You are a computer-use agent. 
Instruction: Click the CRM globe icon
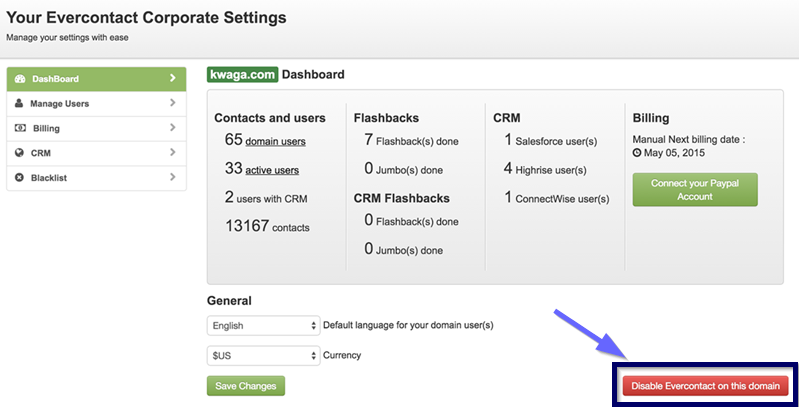click(x=19, y=153)
